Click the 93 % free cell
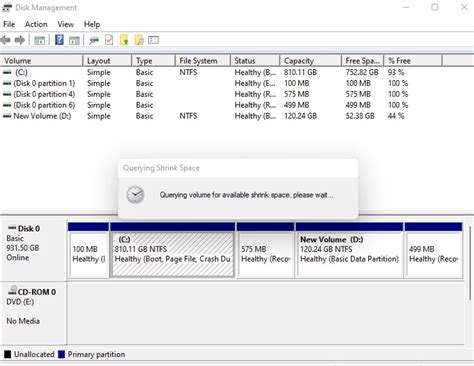Screen dimensions: 474x366 pyautogui.click(x=396, y=72)
